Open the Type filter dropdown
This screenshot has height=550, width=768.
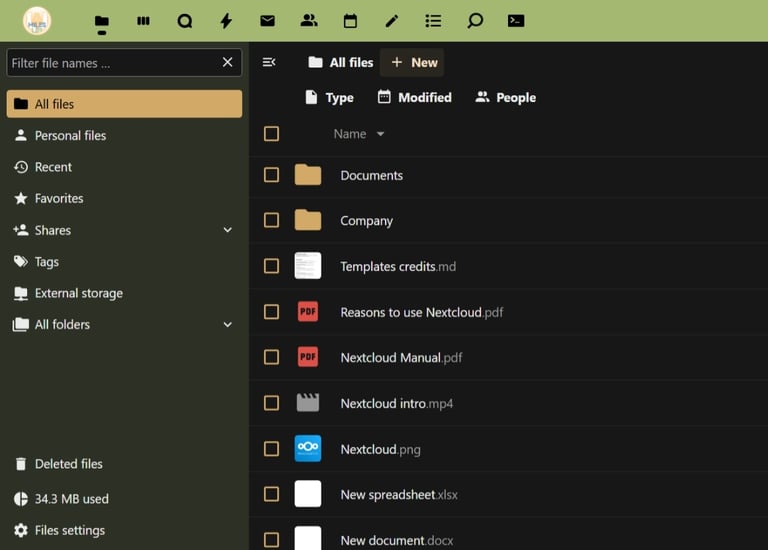(x=329, y=97)
